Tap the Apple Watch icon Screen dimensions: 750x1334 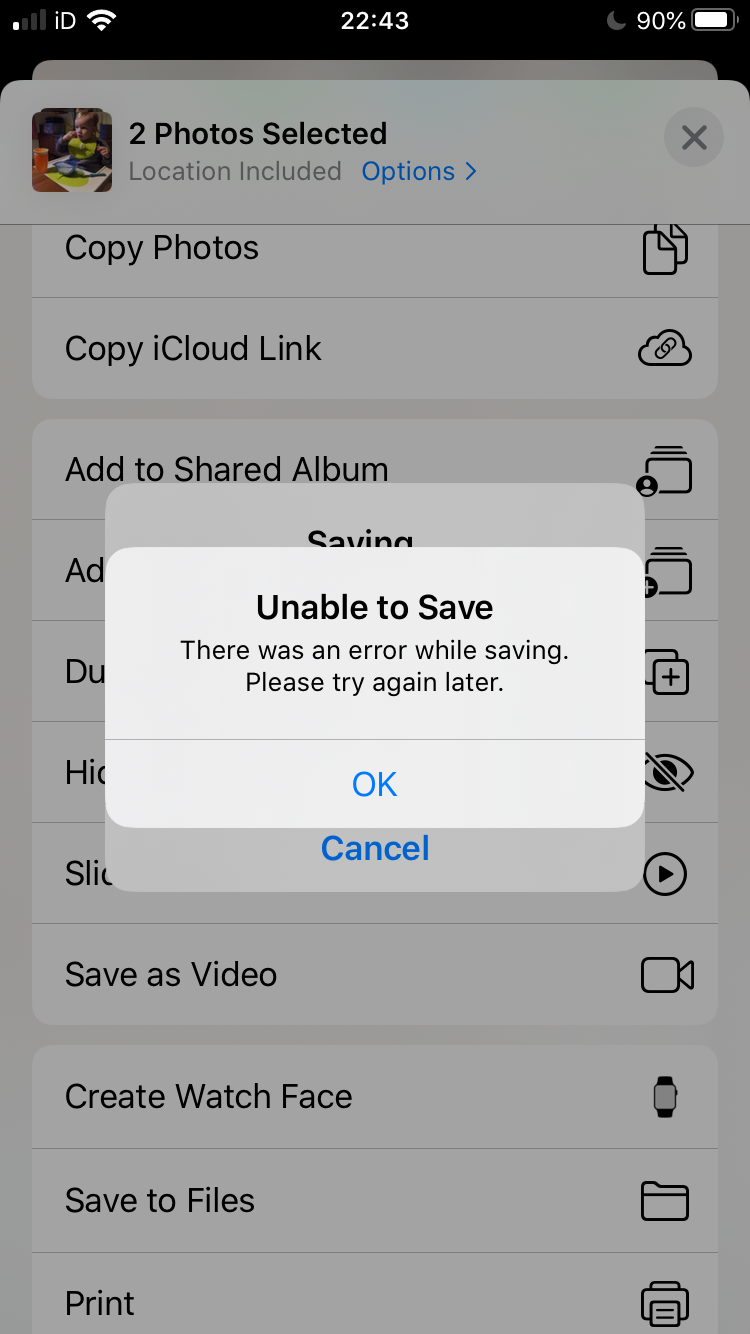tap(665, 1097)
